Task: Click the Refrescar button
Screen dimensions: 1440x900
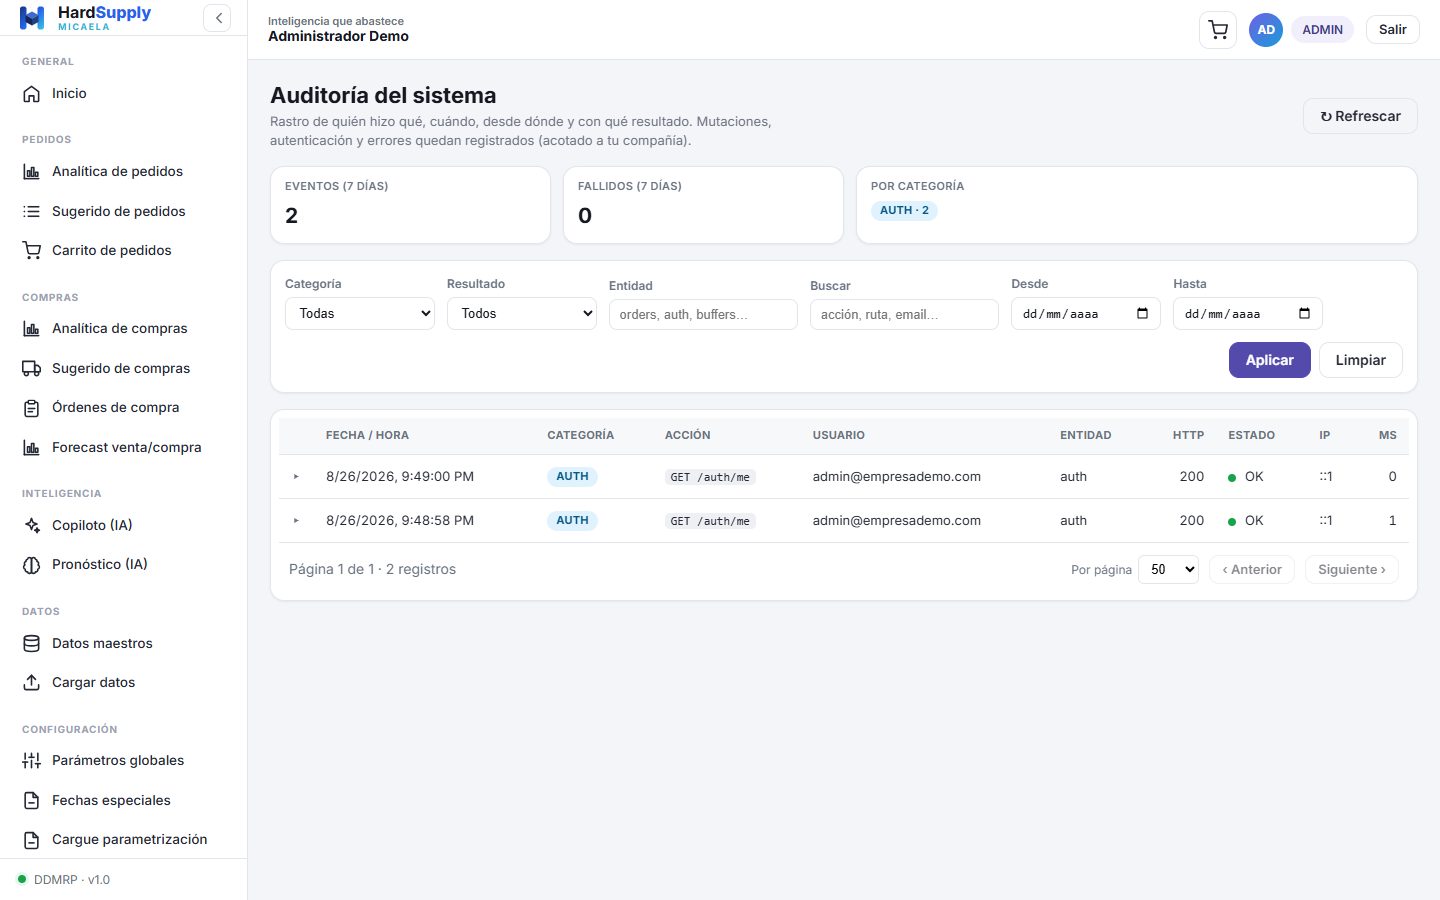Action: (1360, 116)
